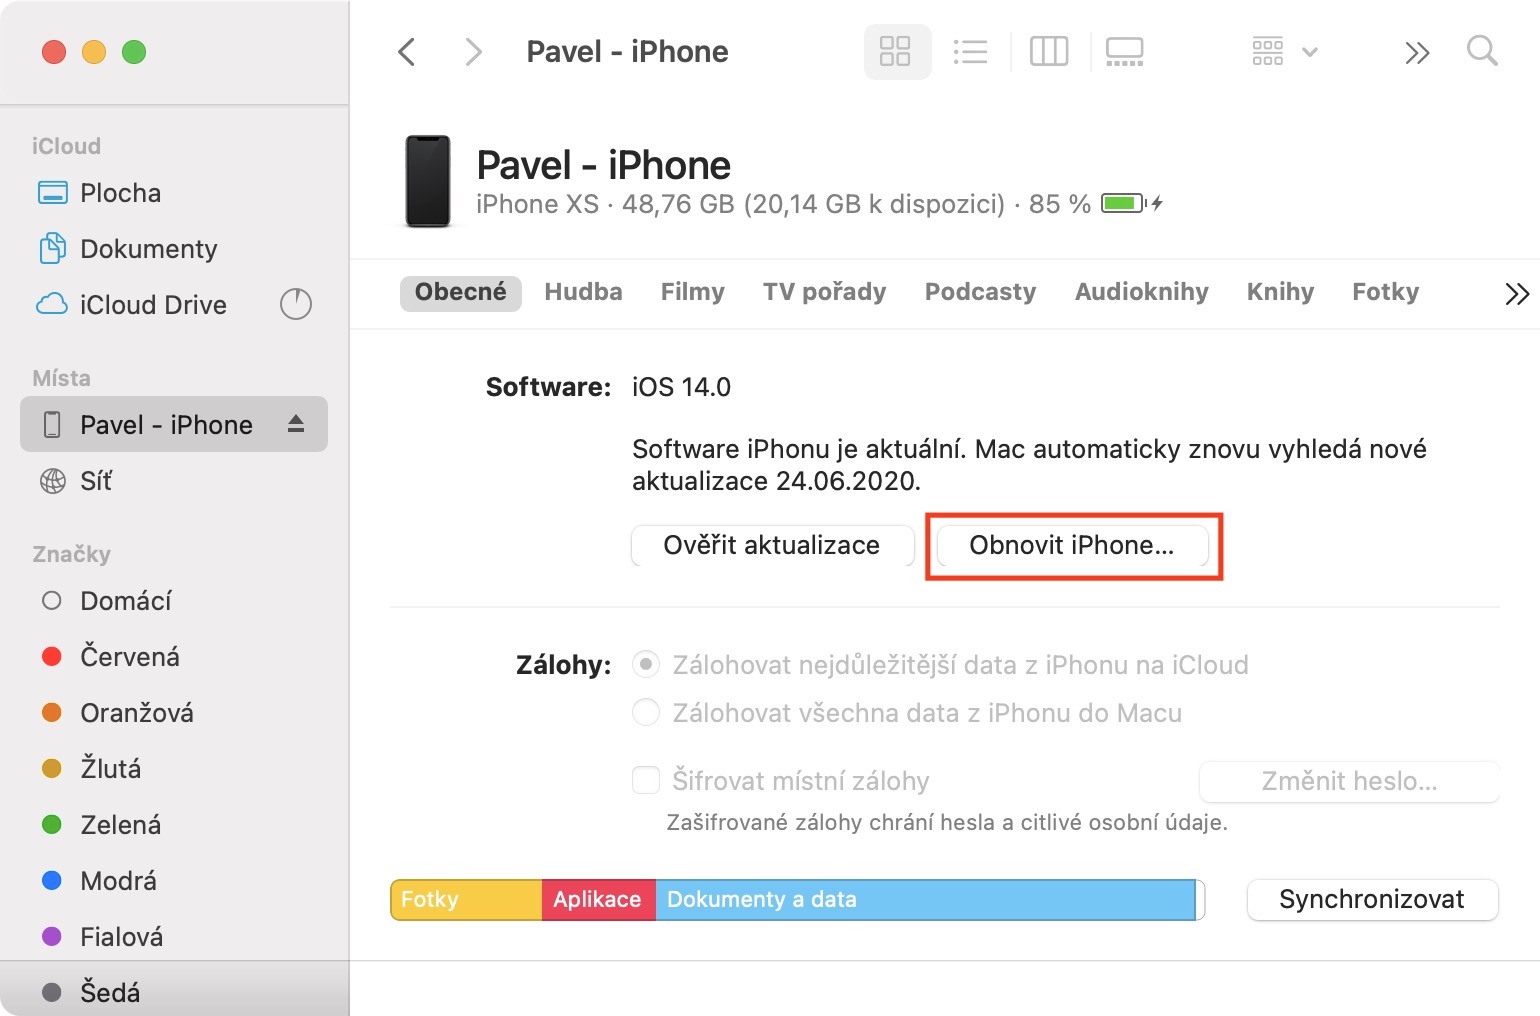Open the search magnifier icon
1540x1016 pixels.
(1482, 51)
